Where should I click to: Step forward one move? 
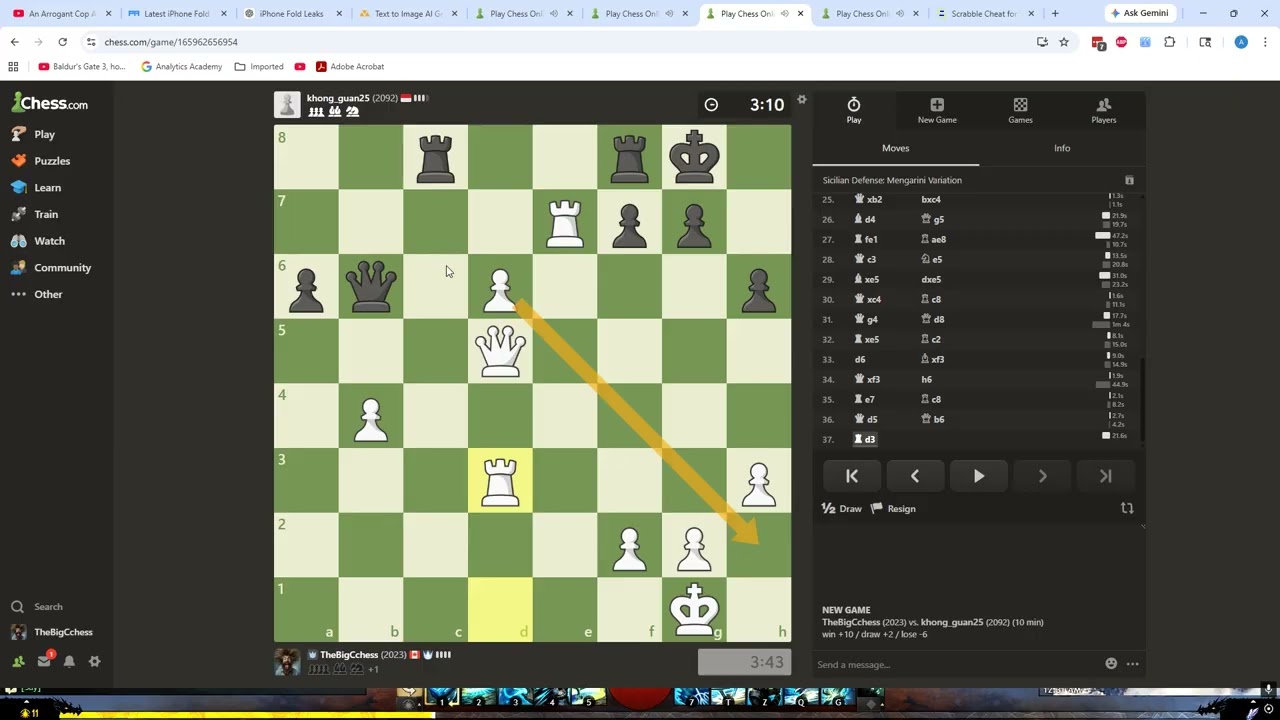pos(1042,477)
